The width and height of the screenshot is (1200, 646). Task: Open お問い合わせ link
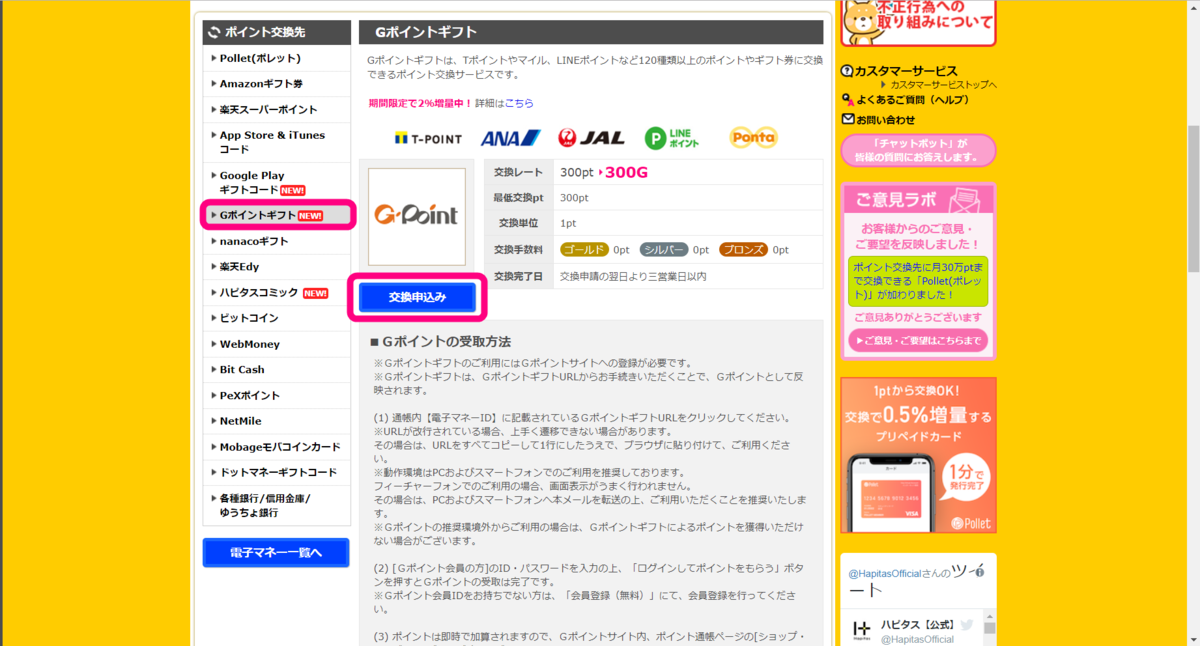coord(885,120)
